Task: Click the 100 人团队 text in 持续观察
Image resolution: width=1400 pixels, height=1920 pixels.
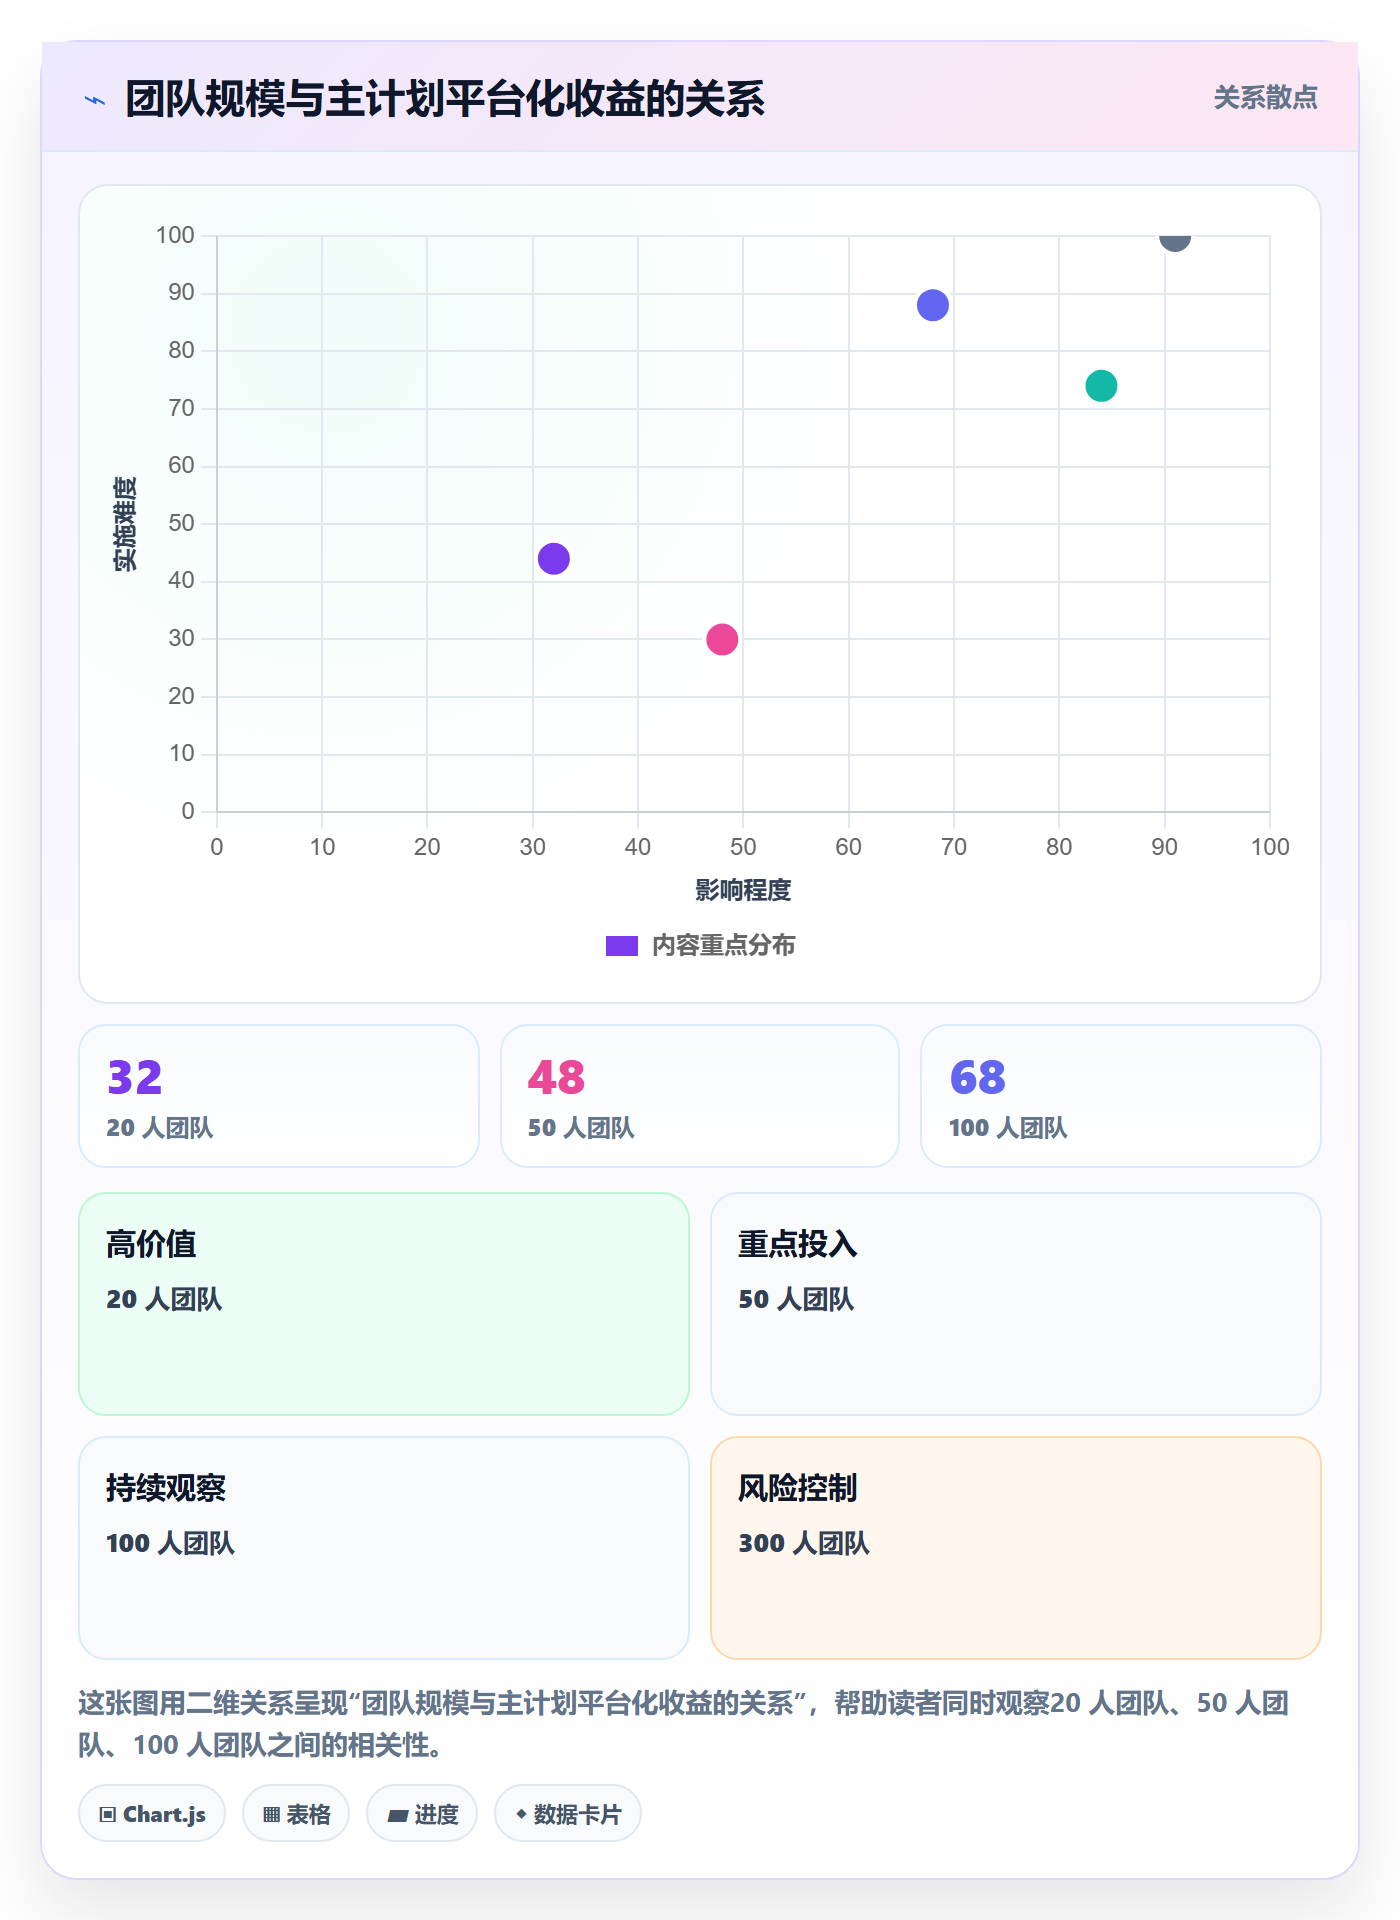Action: point(170,1543)
